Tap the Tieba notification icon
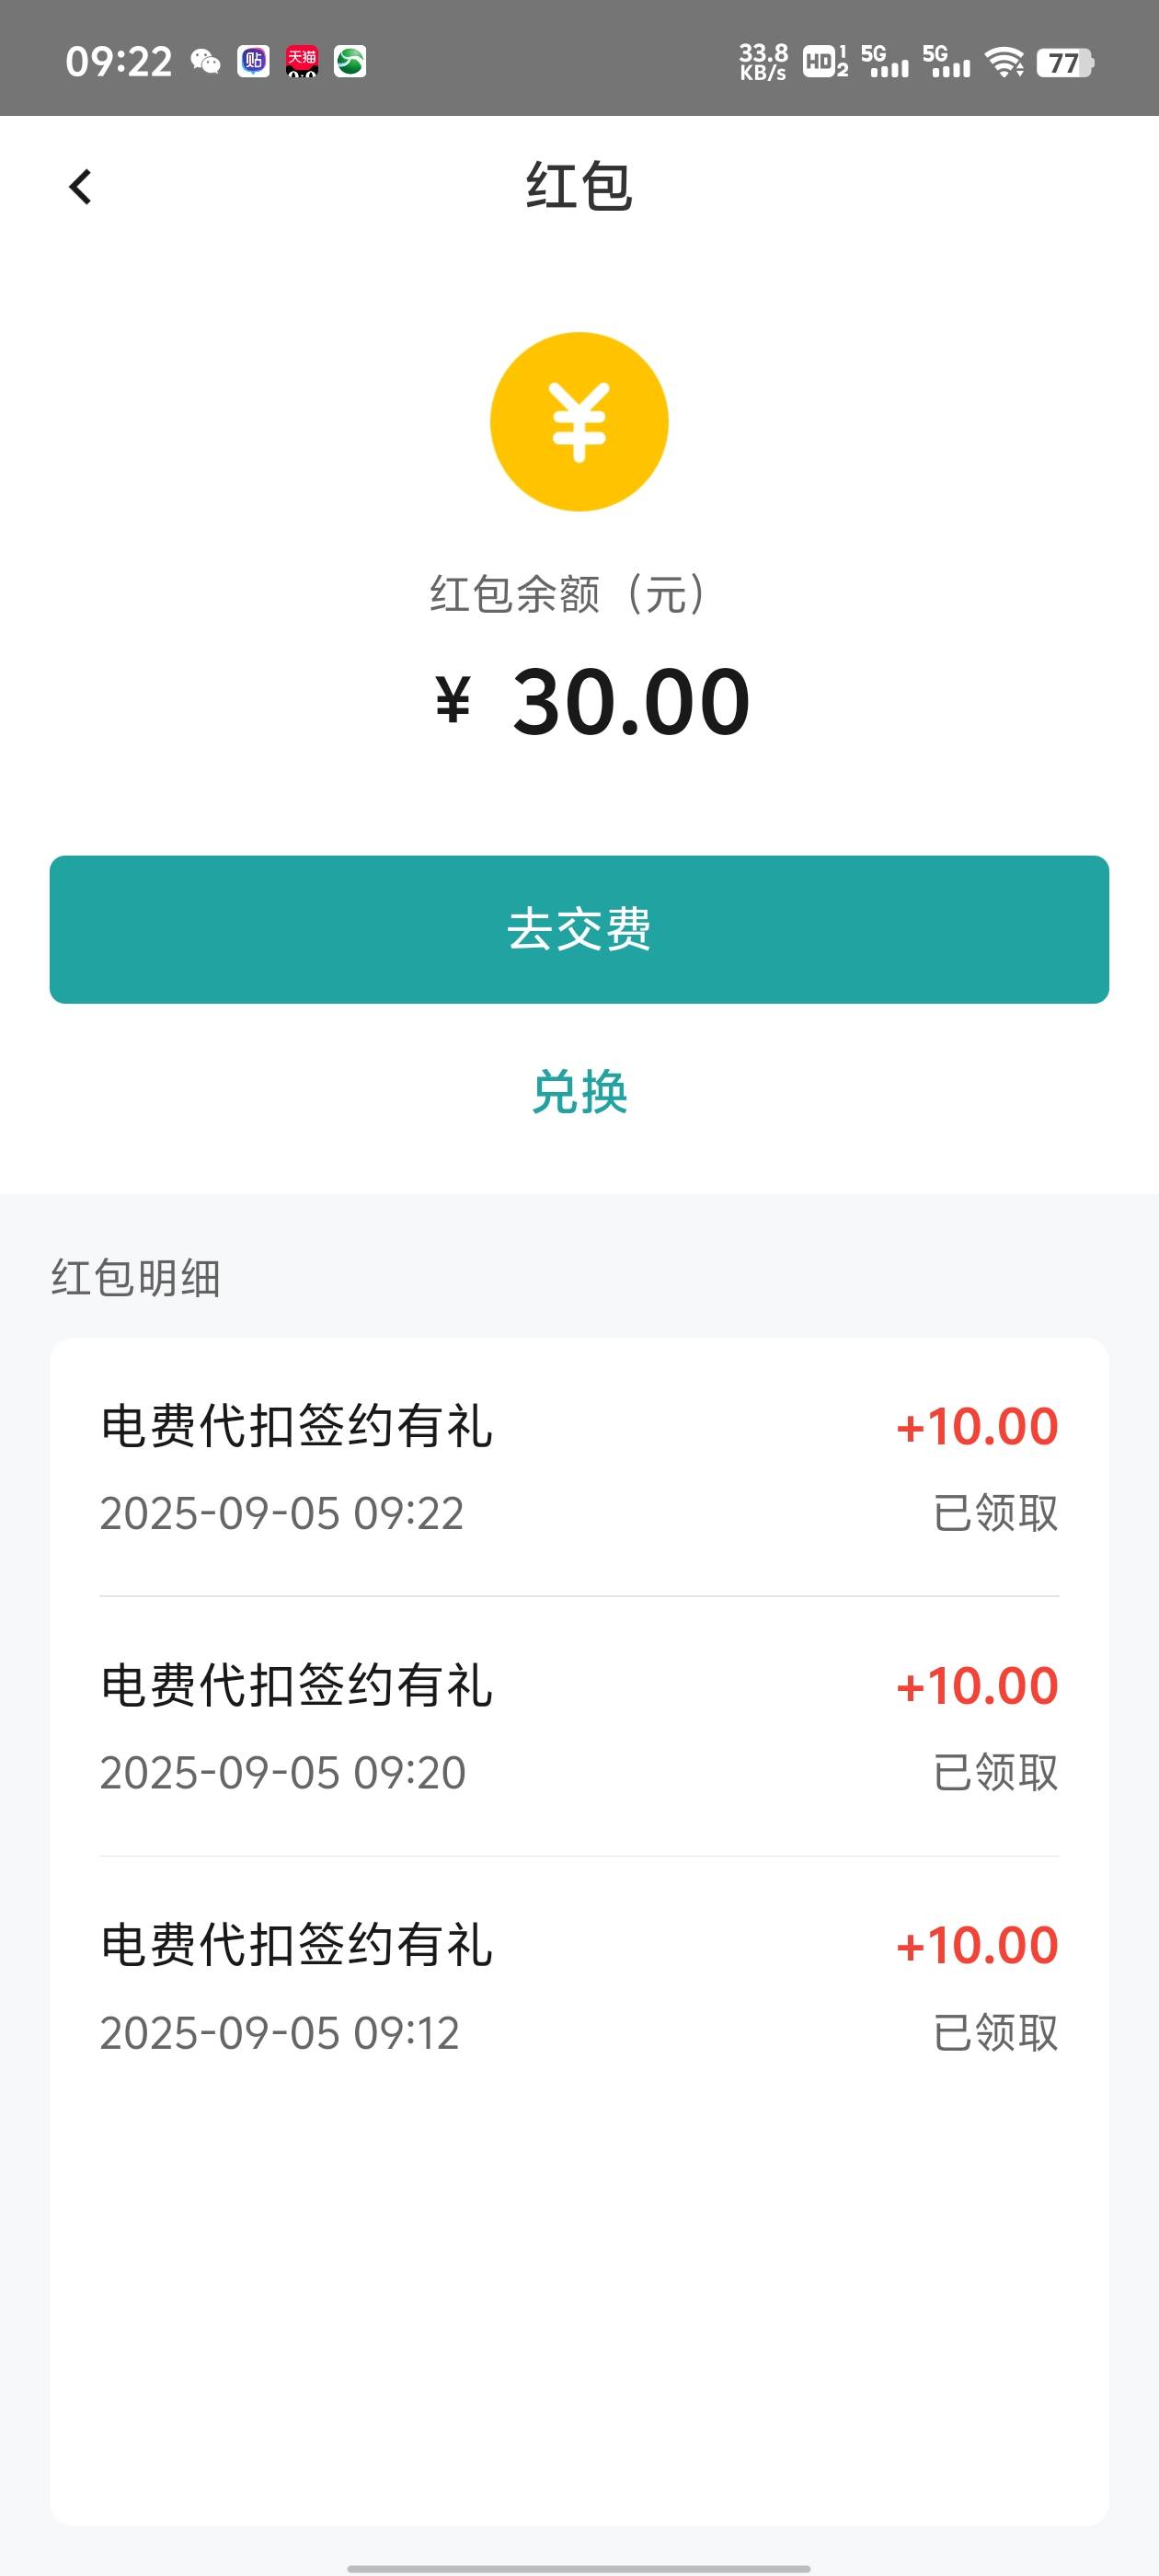This screenshot has width=1159, height=2576. coord(253,62)
